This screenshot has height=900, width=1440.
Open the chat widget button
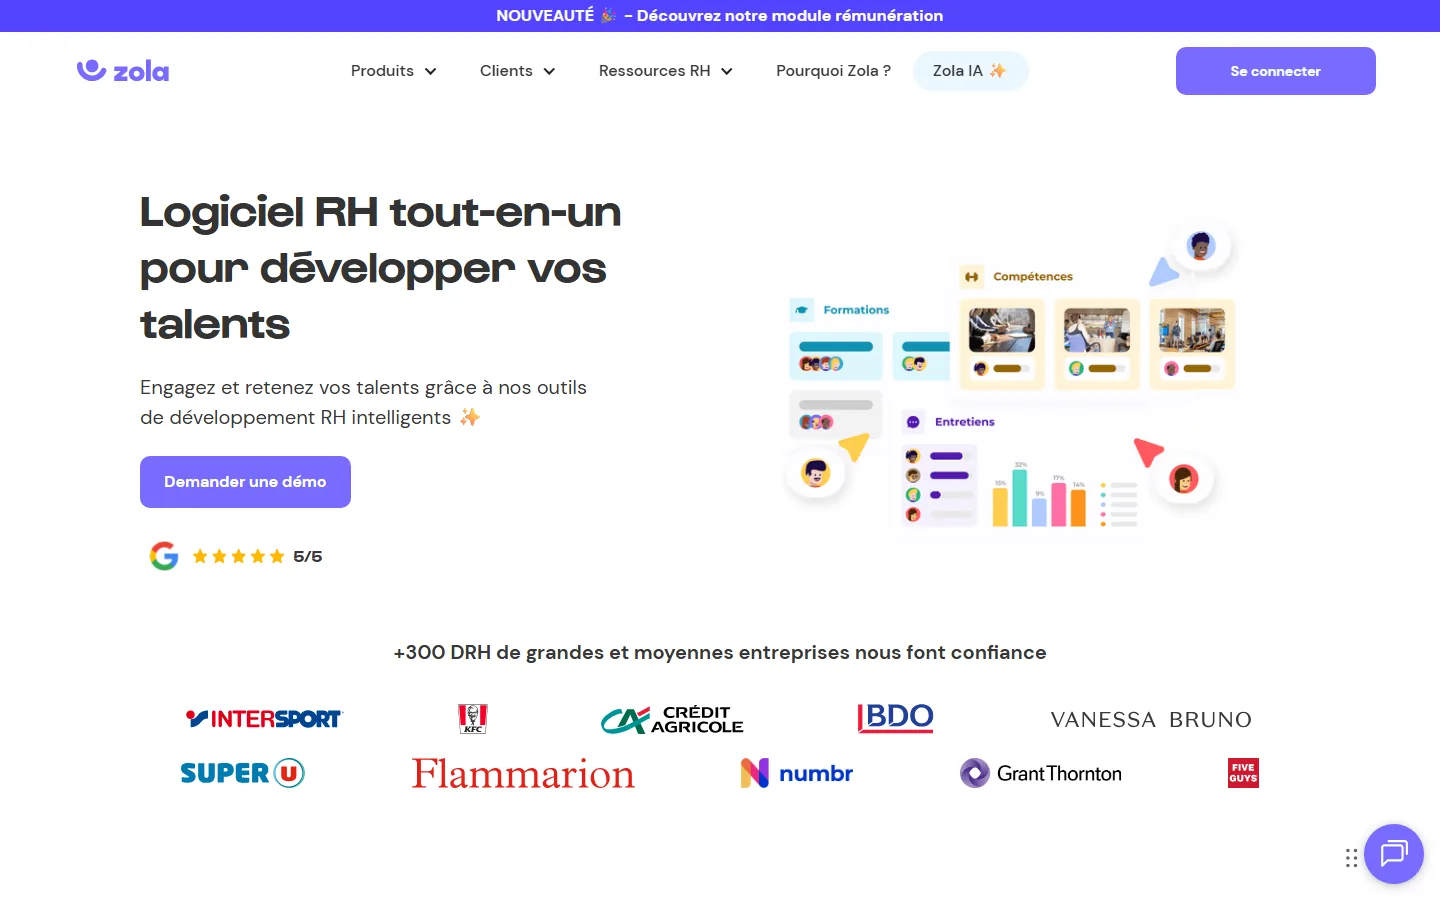point(1394,854)
